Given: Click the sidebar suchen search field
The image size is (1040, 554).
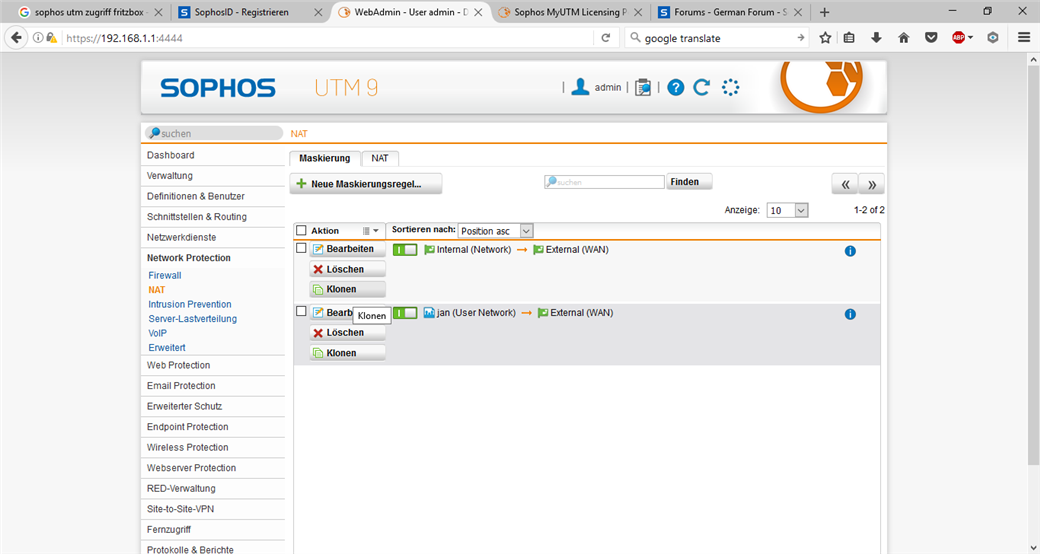Looking at the screenshot, I should pyautogui.click(x=214, y=133).
